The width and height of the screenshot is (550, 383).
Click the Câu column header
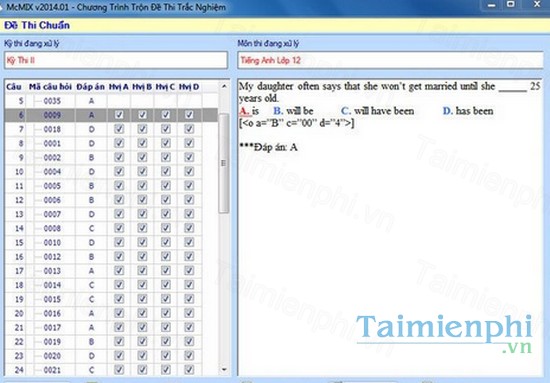(x=14, y=87)
